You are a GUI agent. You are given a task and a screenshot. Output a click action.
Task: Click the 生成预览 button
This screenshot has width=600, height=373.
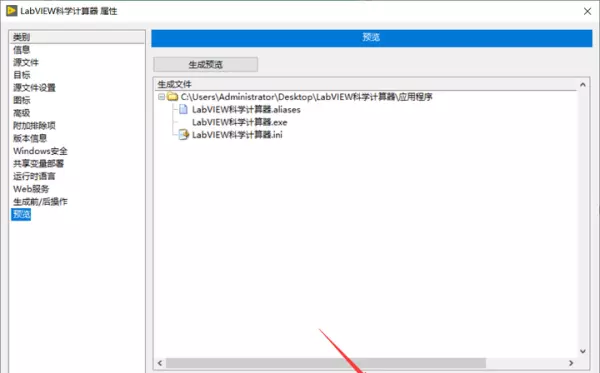[205, 64]
